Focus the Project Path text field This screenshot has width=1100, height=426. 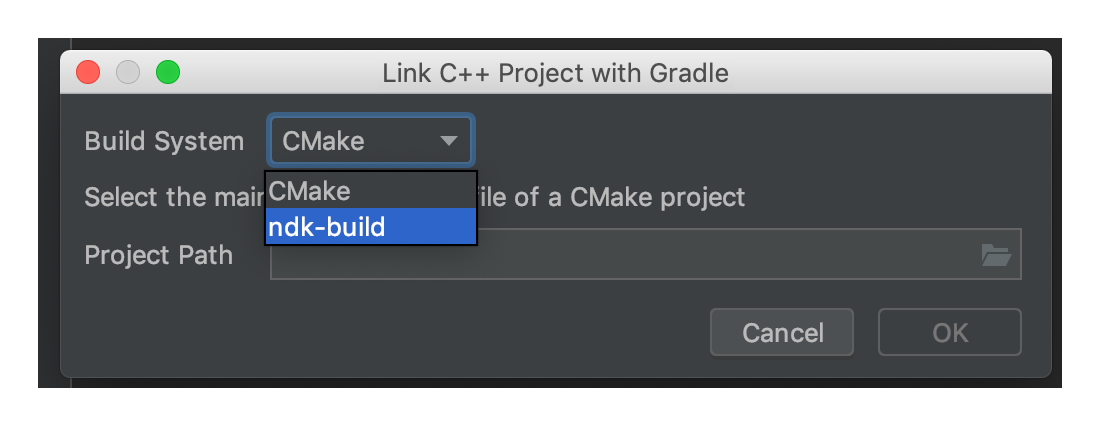click(x=645, y=254)
